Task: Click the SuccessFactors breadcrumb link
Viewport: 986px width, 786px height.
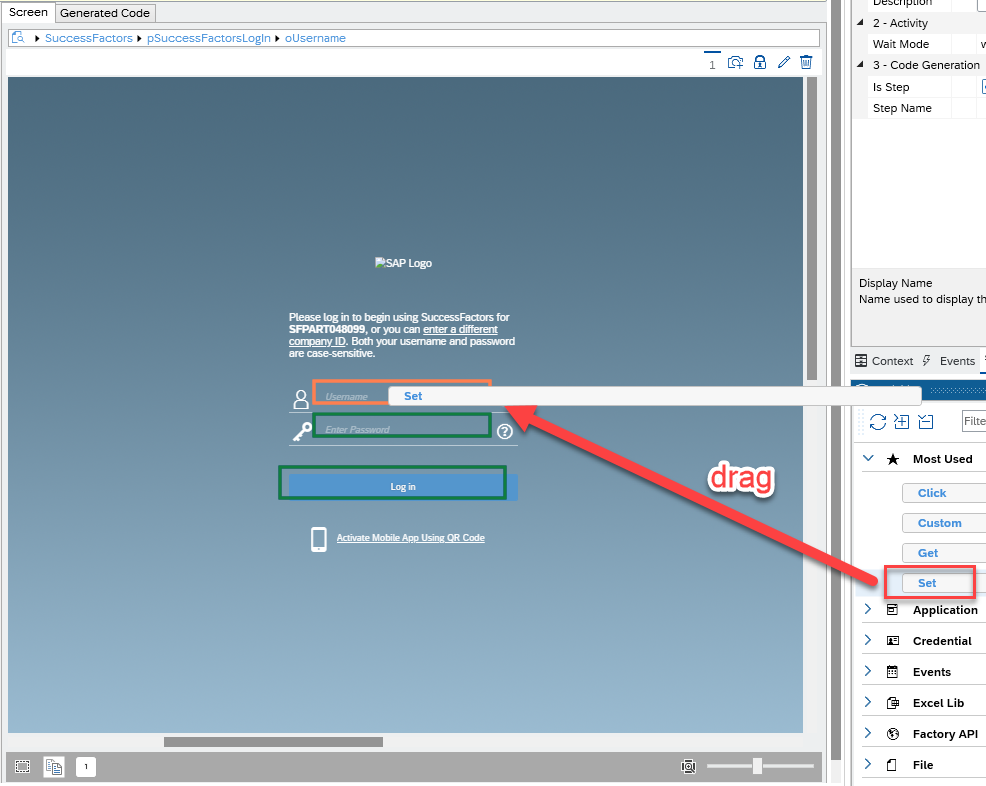Action: (89, 38)
